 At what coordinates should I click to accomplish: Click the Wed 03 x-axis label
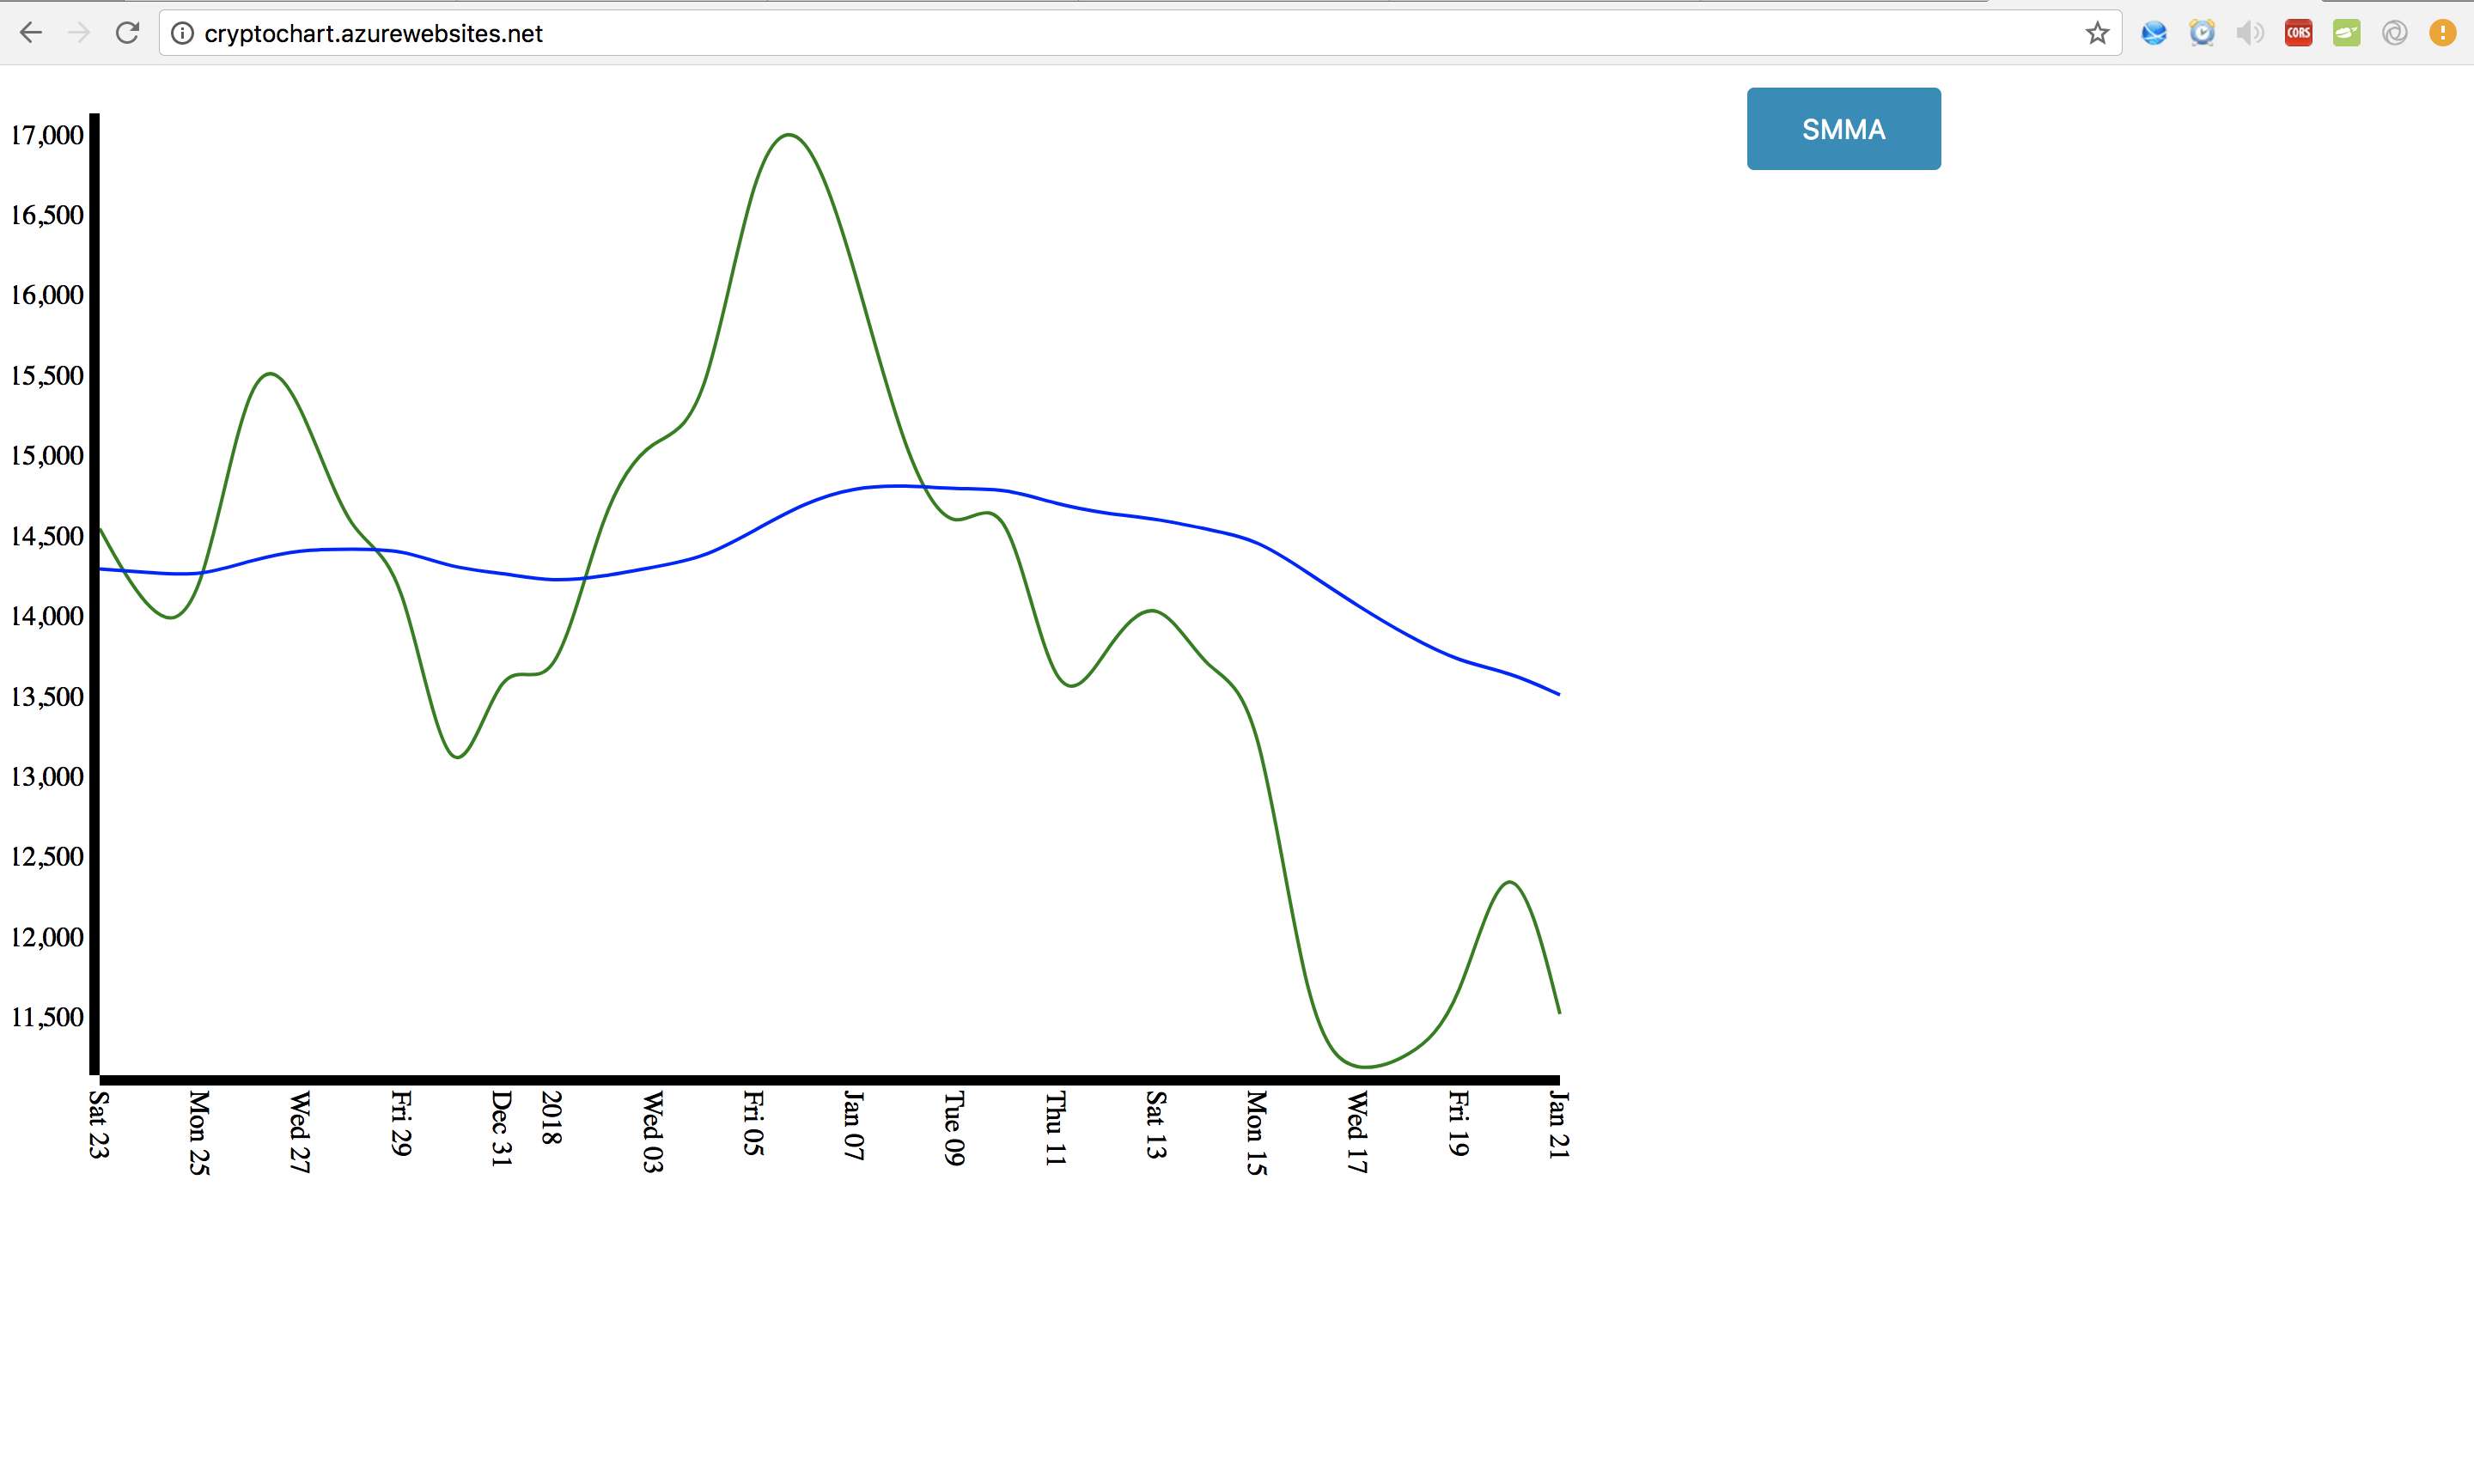pos(652,1132)
